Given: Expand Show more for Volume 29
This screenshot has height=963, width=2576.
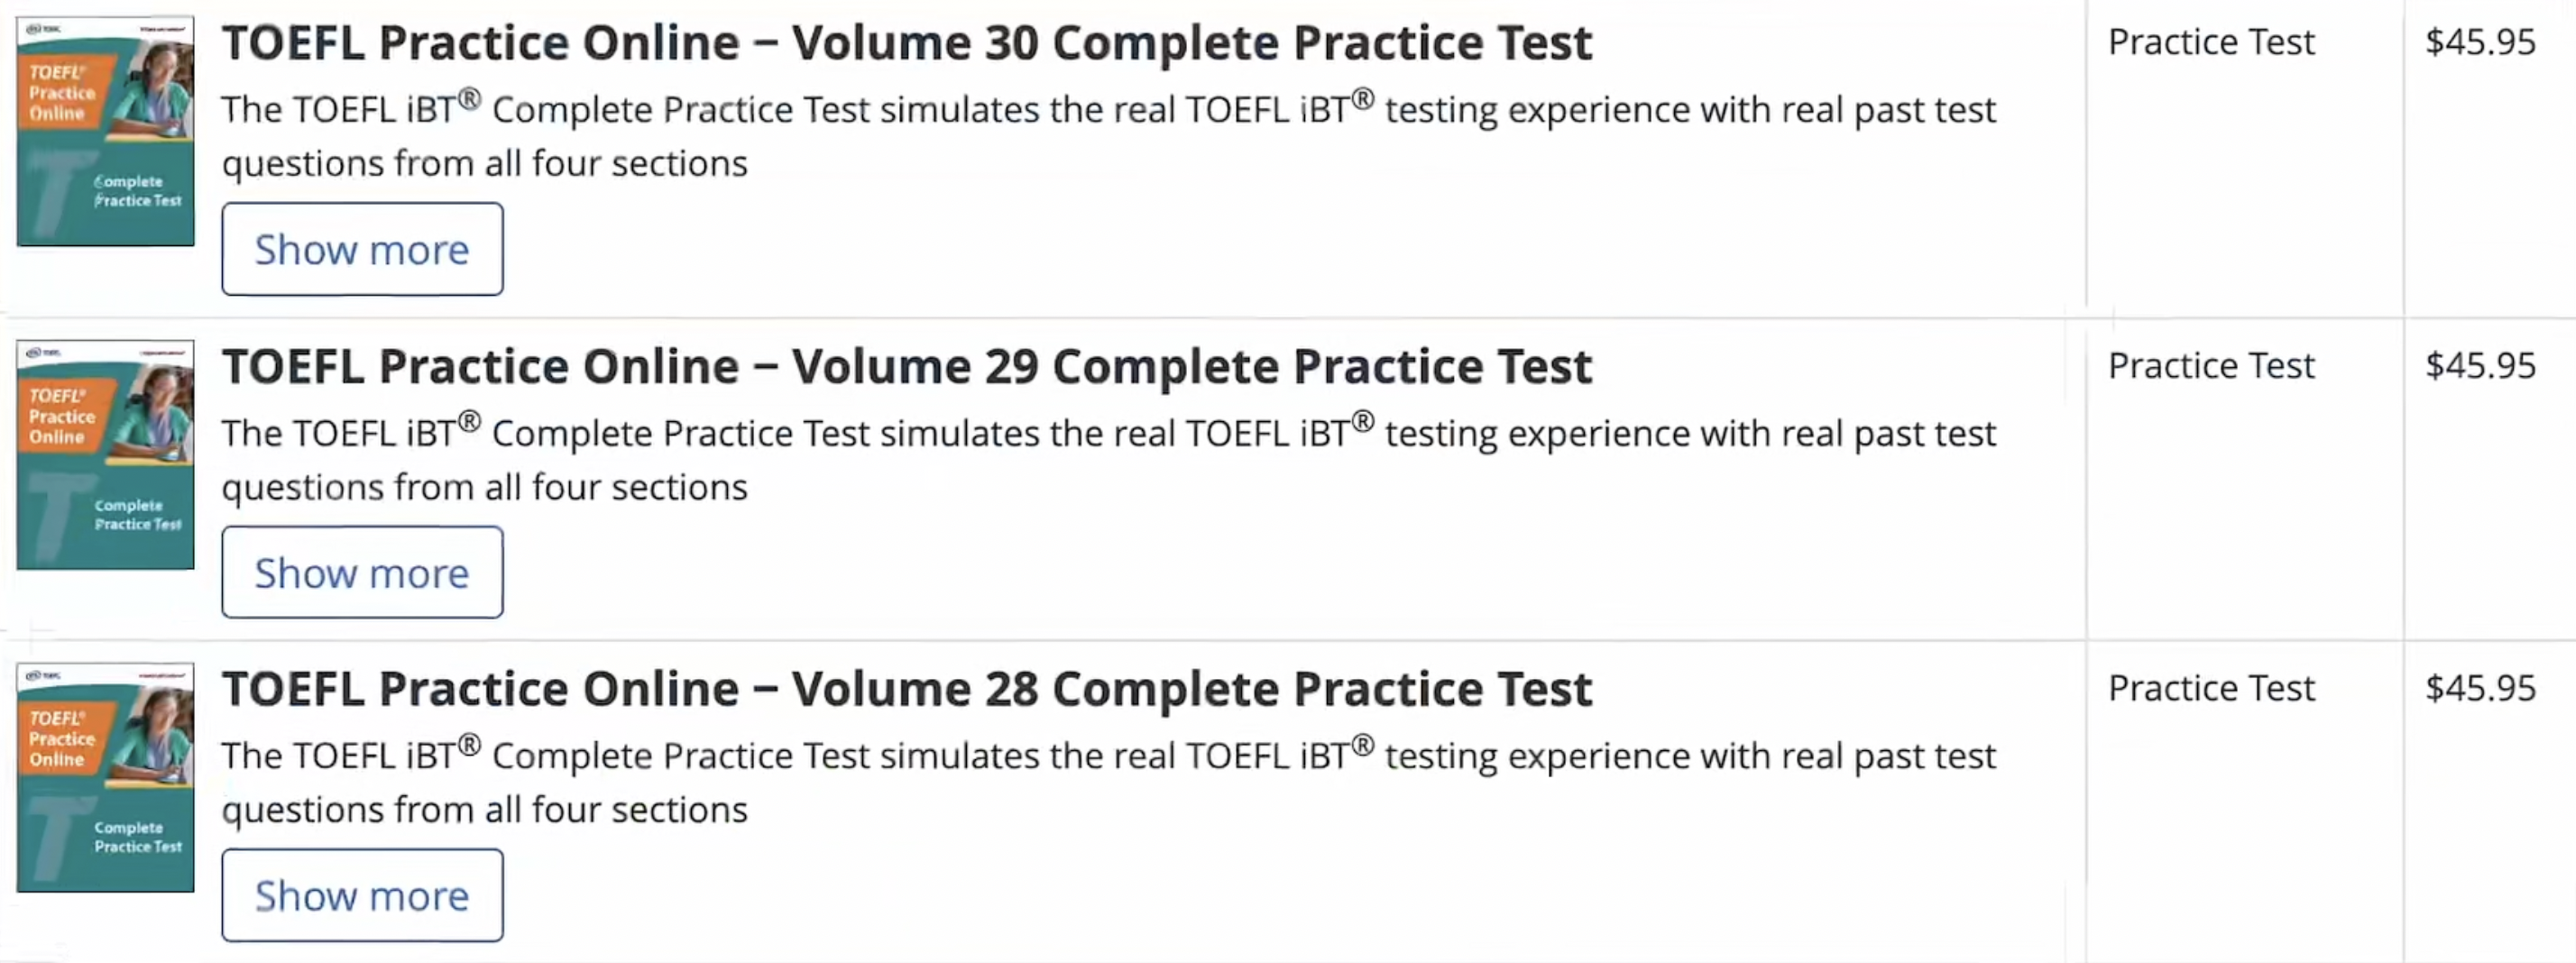Looking at the screenshot, I should (362, 572).
